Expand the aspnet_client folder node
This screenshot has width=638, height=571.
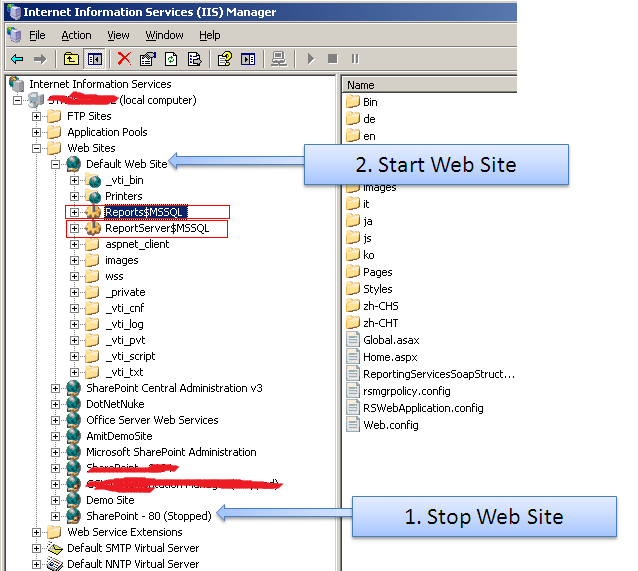[x=74, y=244]
